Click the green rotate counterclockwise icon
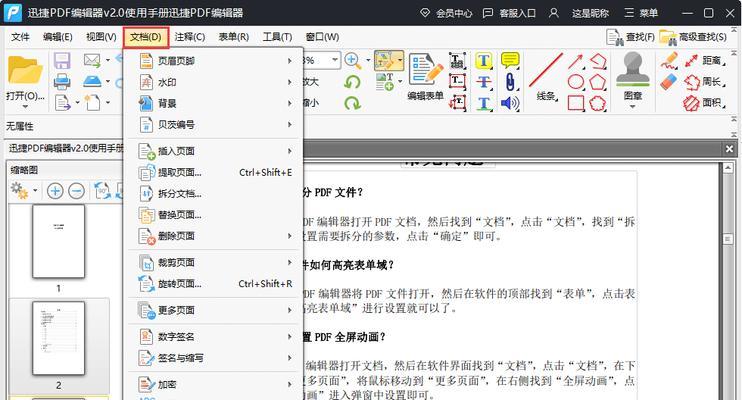The height and width of the screenshot is (400, 742). pyautogui.click(x=352, y=82)
